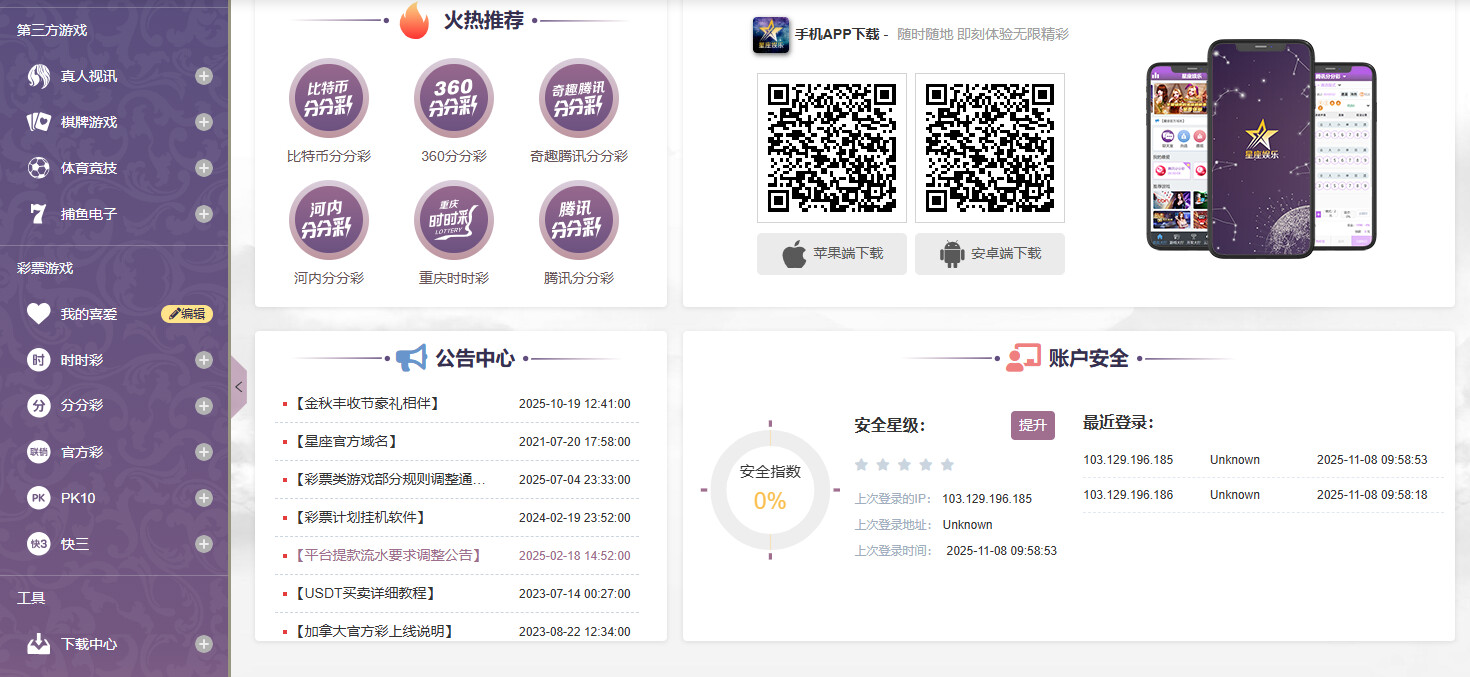
Task: Open the 平台提款流水要求调整公告 announcement
Action: (388, 555)
